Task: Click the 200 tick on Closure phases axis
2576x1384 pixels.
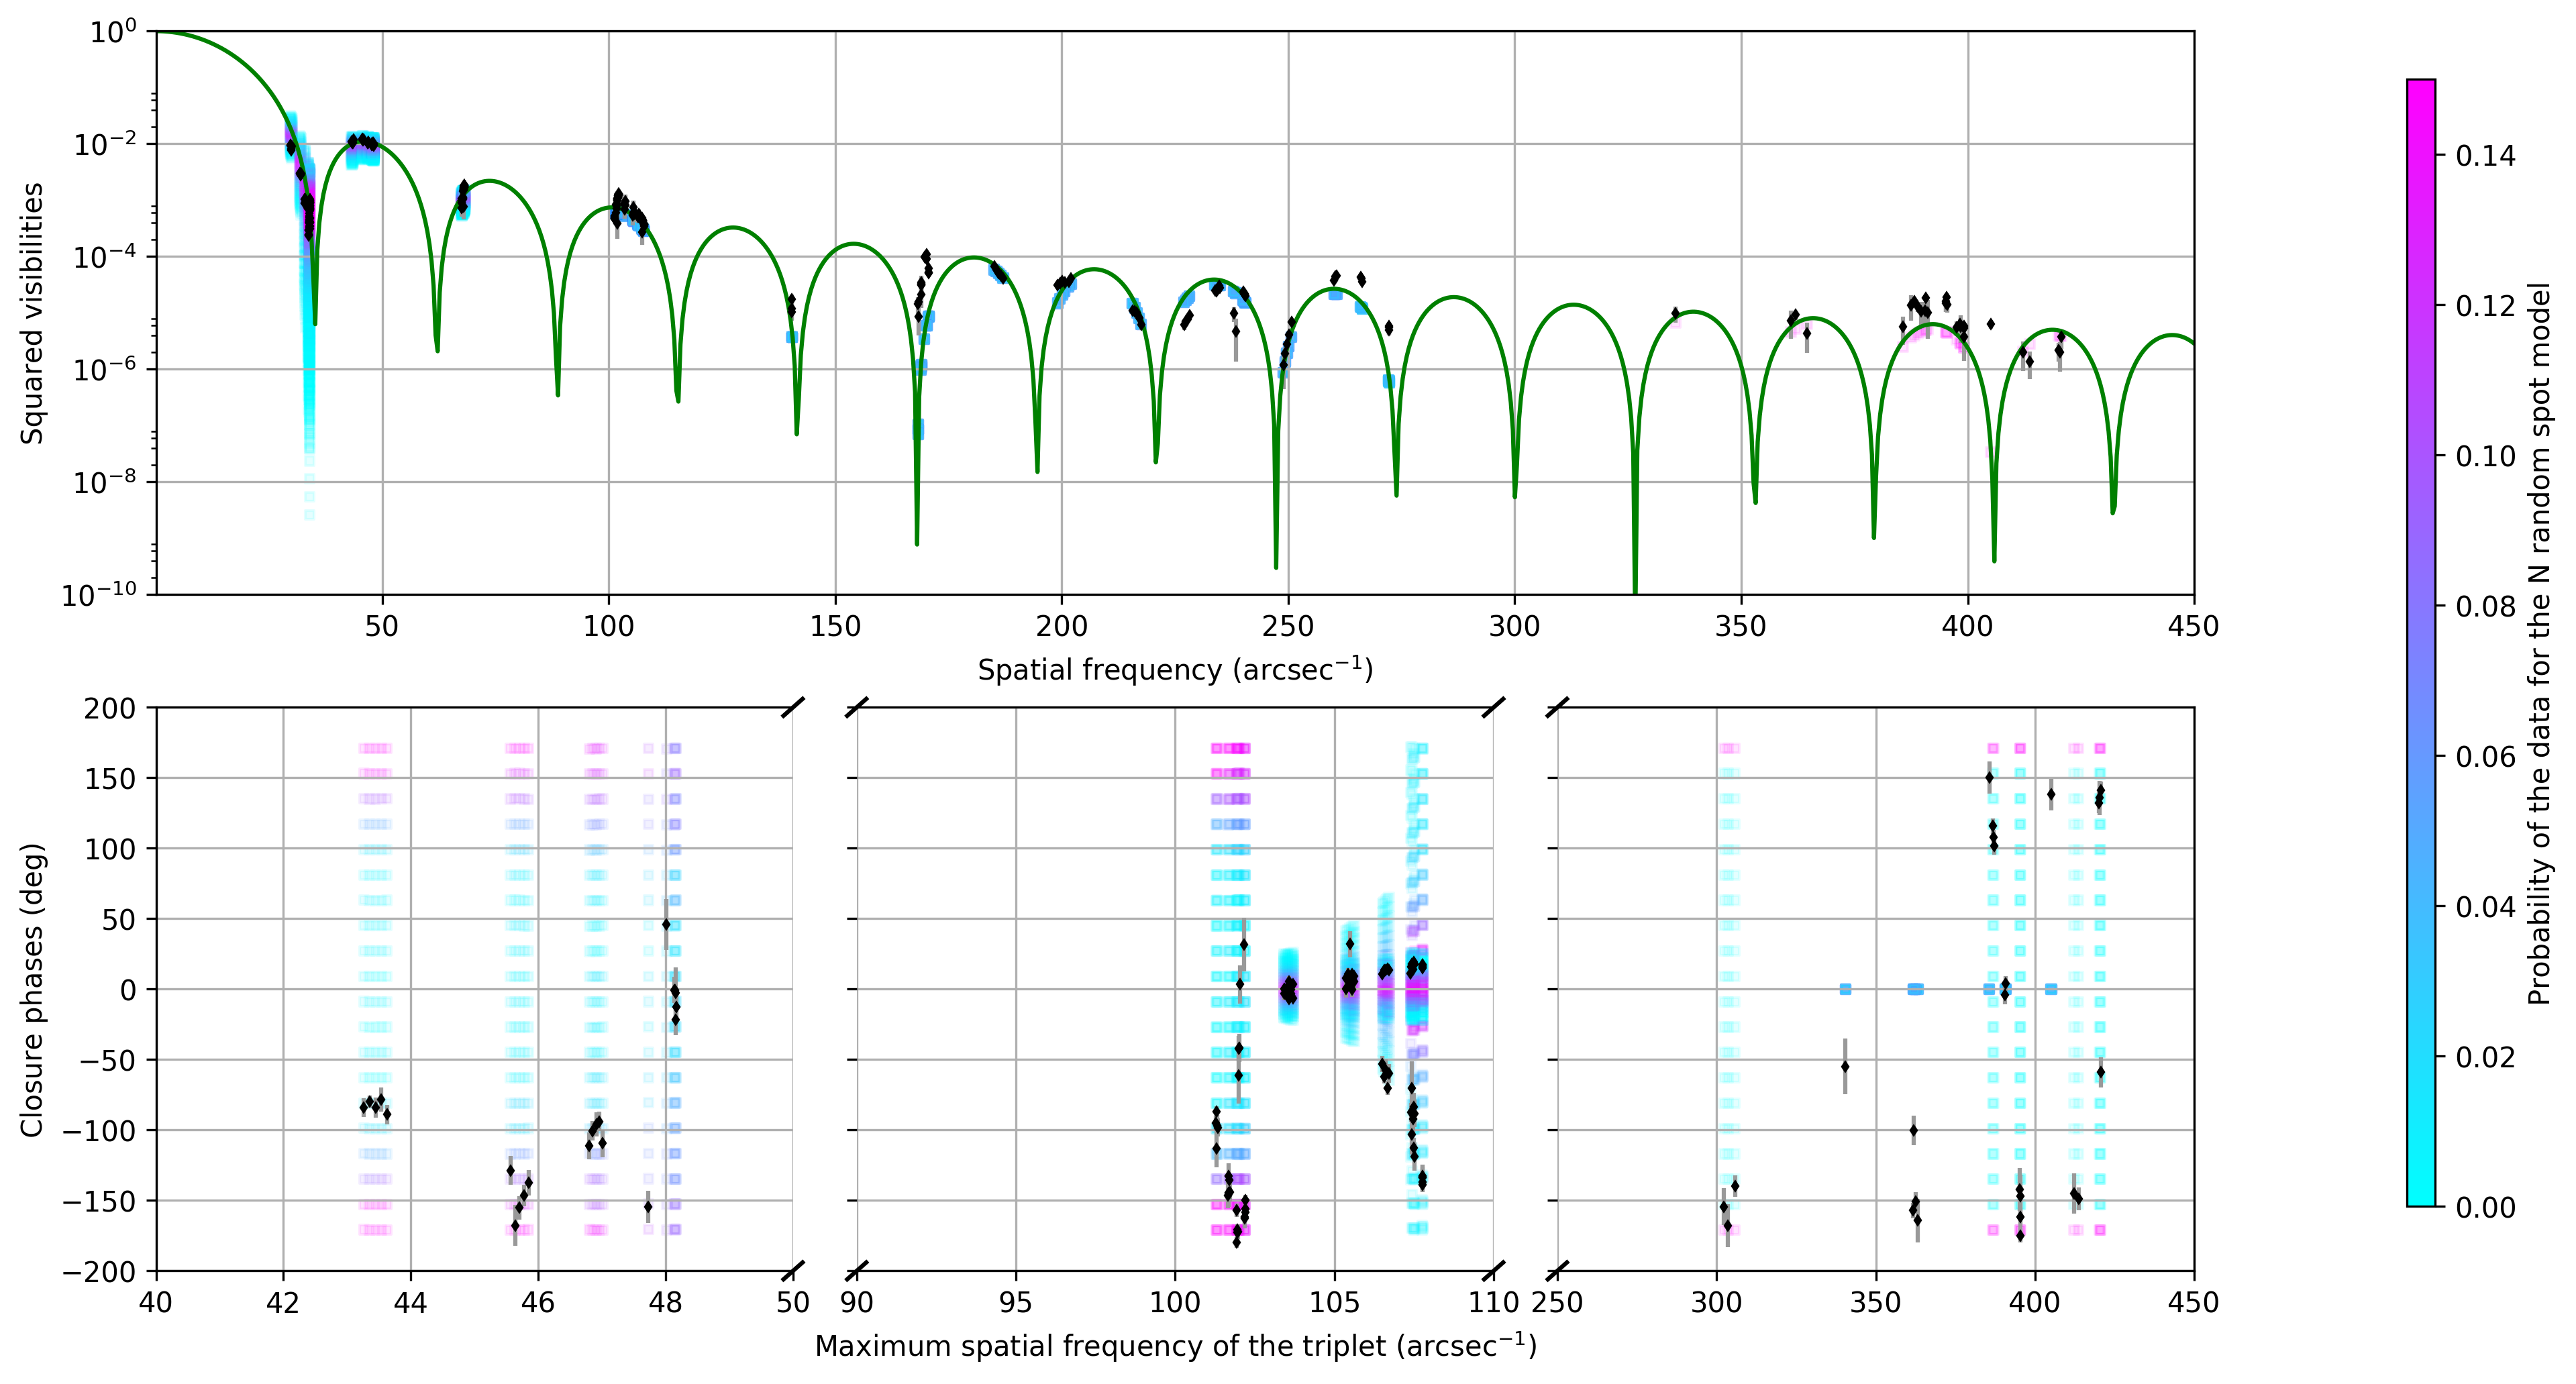Action: pos(110,708)
